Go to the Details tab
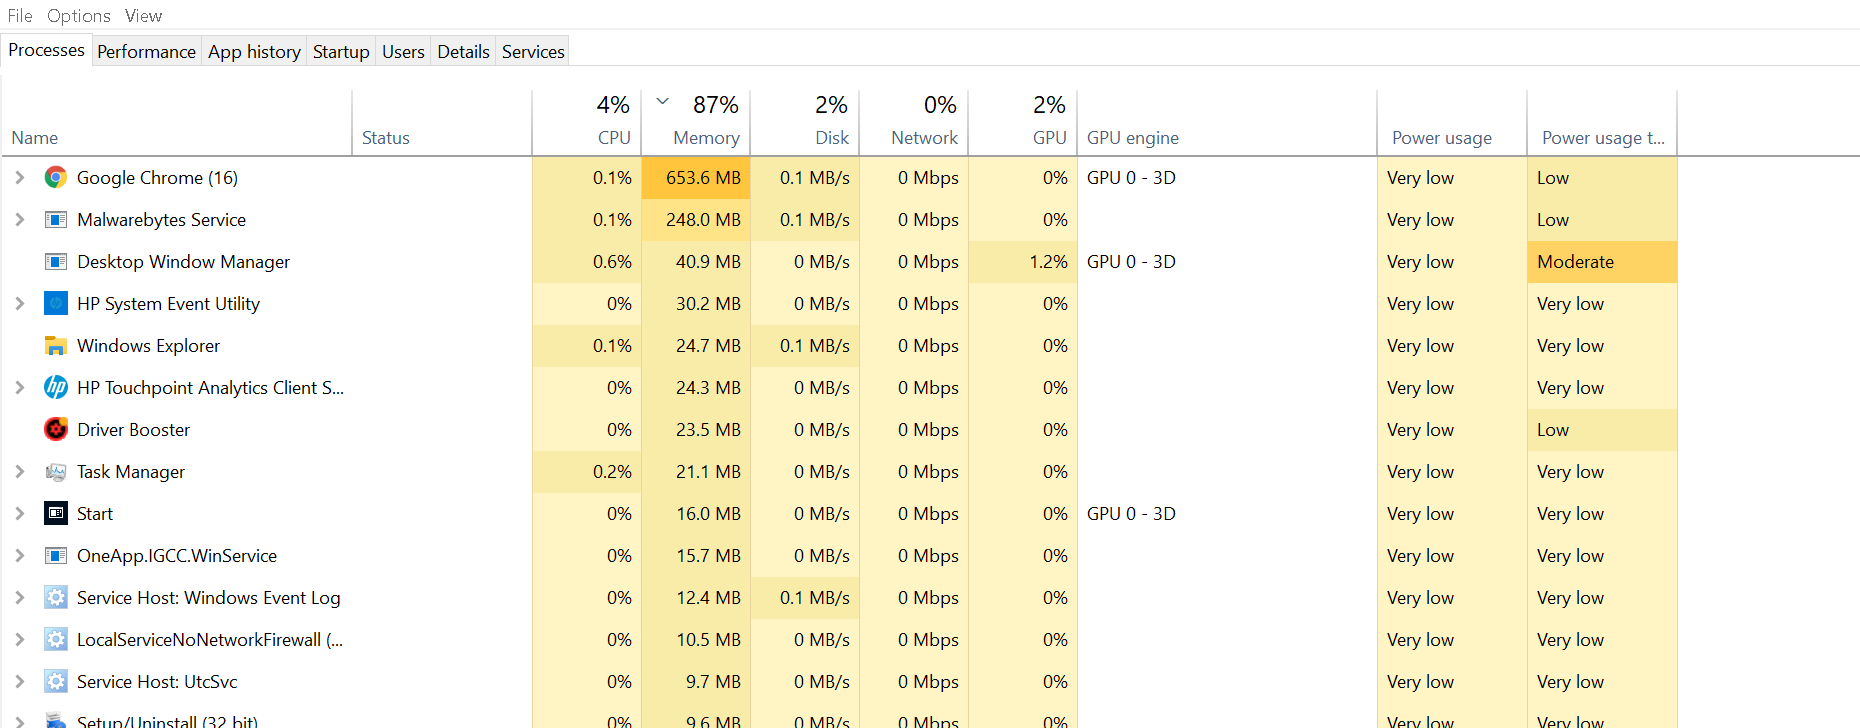Image resolution: width=1860 pixels, height=728 pixels. (x=463, y=52)
